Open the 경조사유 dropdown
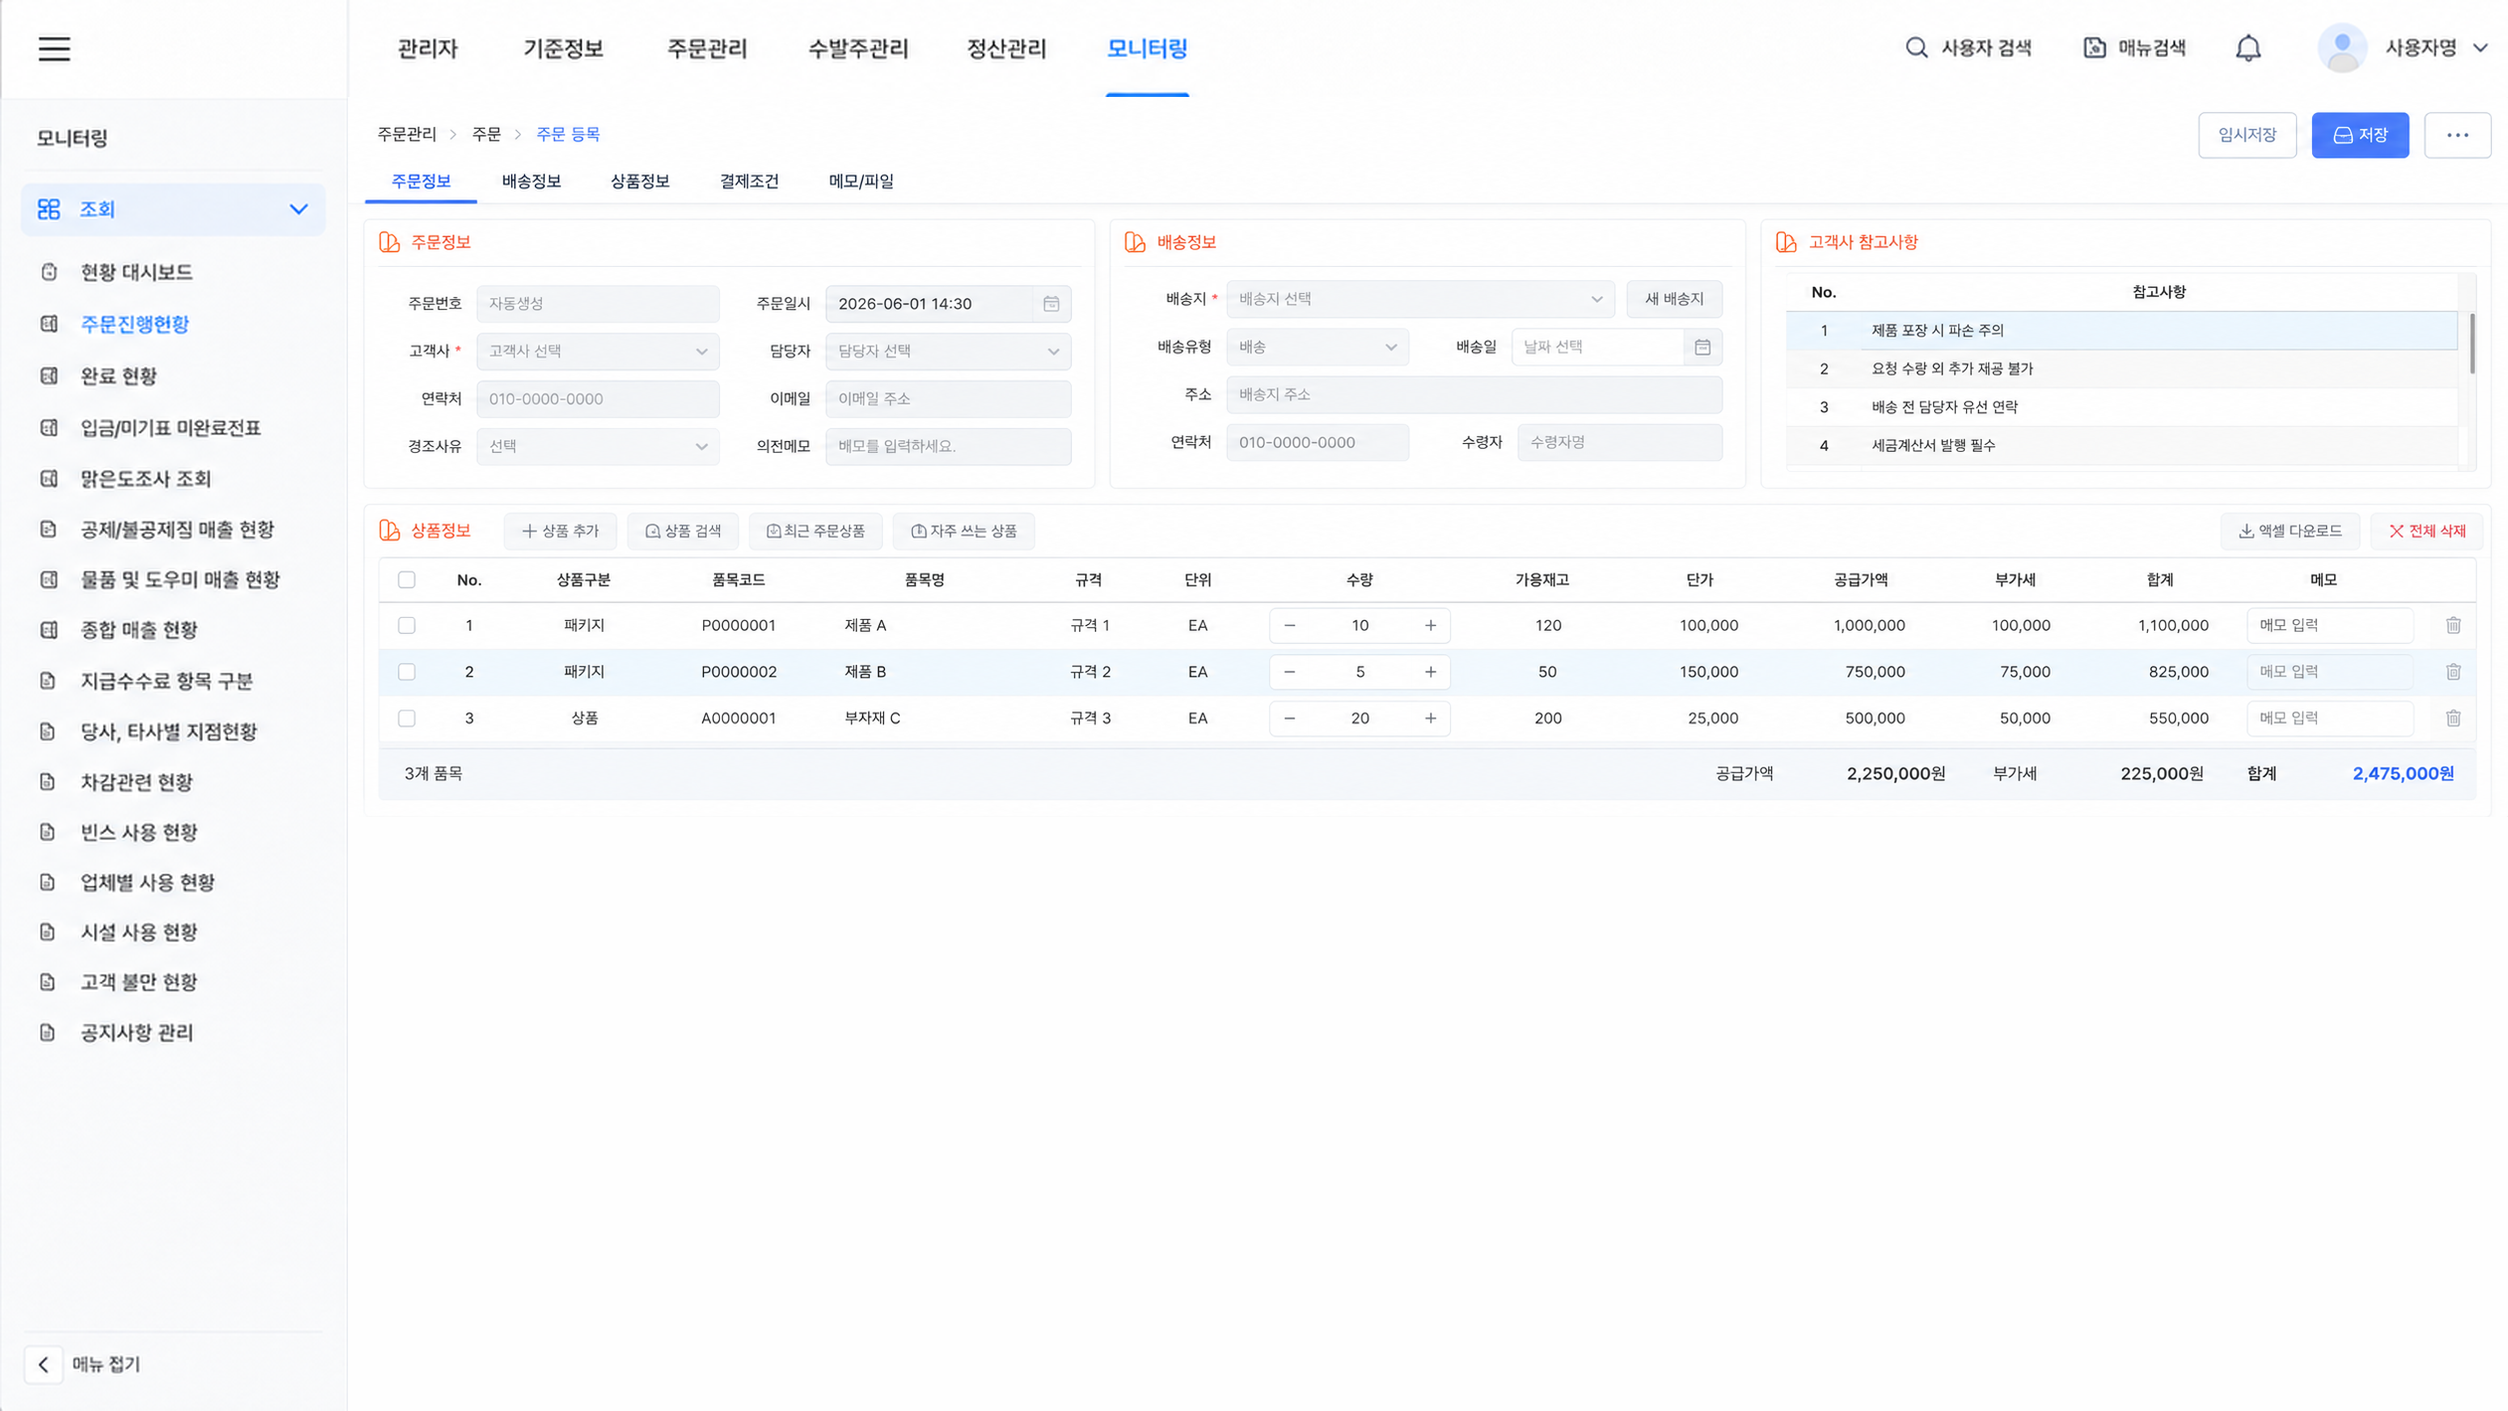Image resolution: width=2508 pixels, height=1411 pixels. tap(597, 446)
